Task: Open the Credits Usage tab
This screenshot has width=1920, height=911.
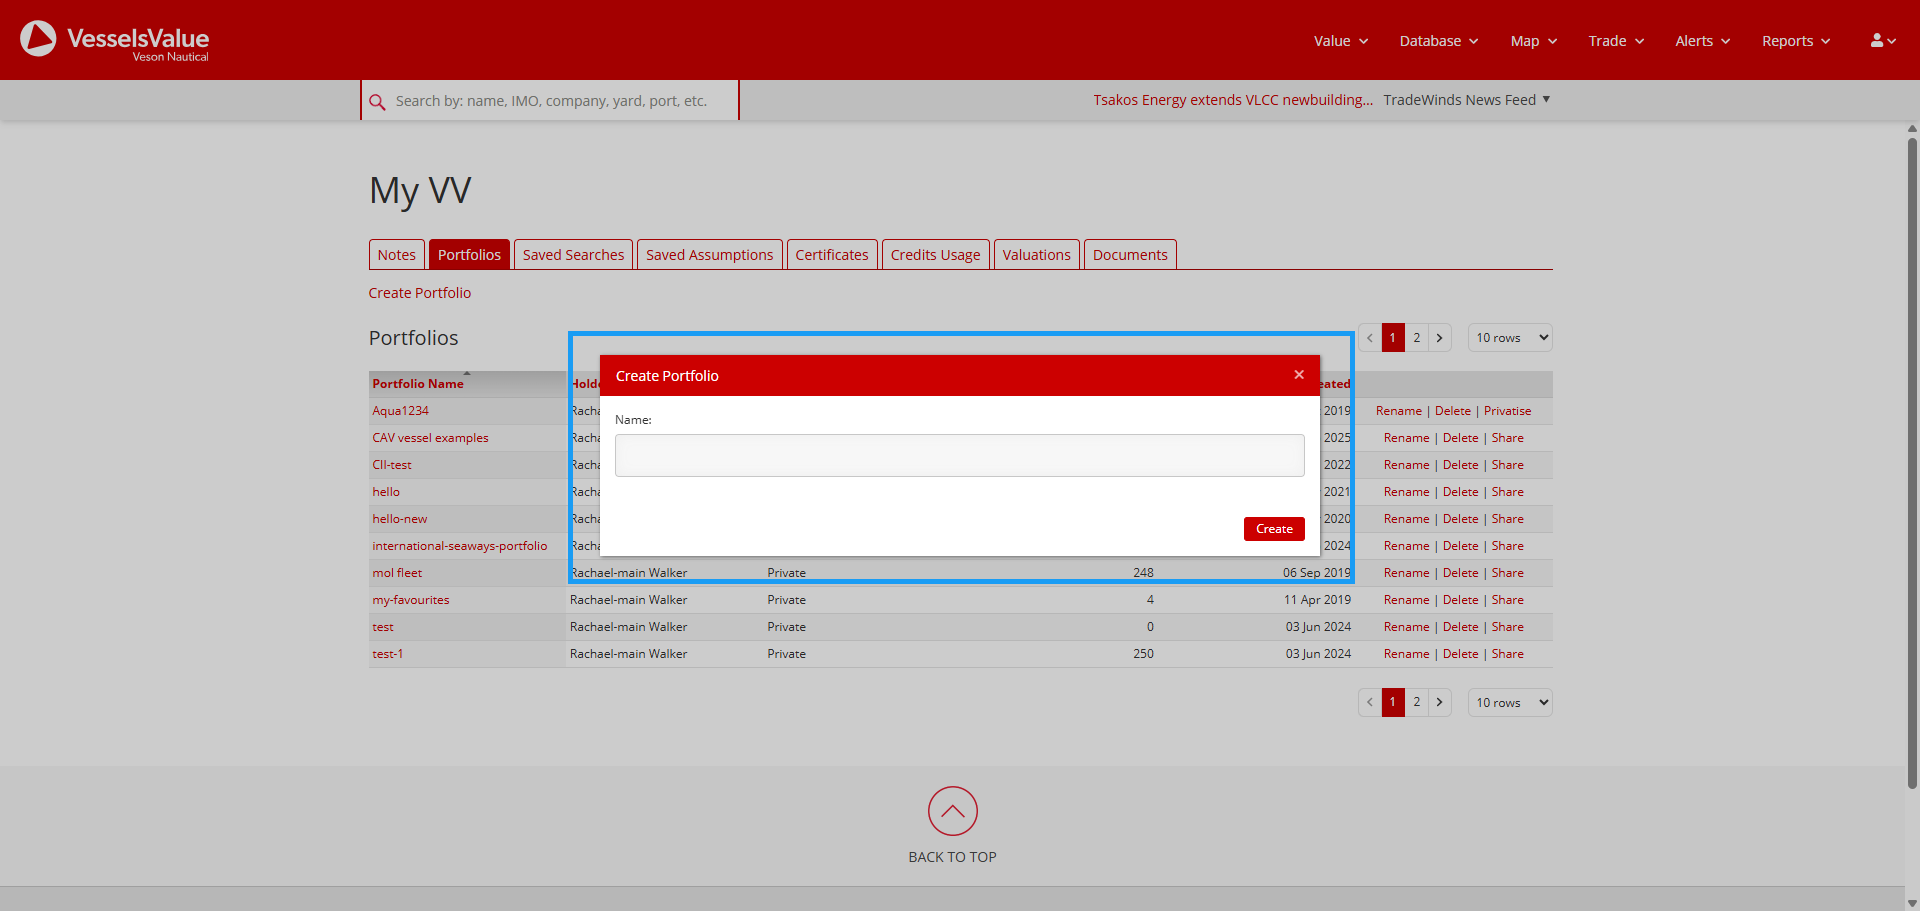Action: (935, 255)
